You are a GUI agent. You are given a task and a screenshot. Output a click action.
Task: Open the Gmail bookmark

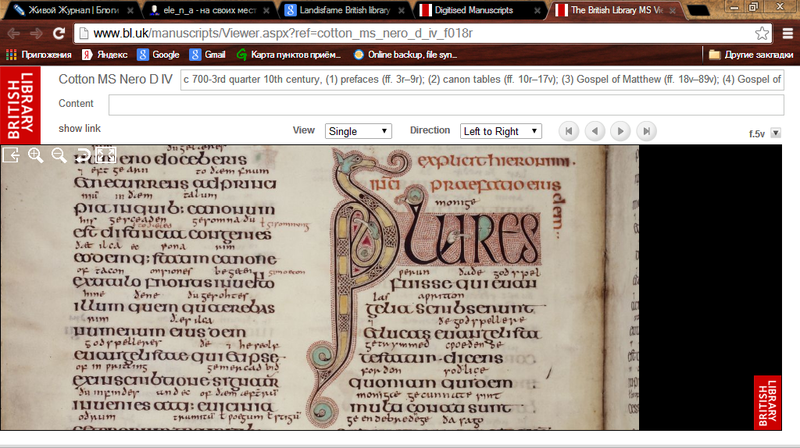(207, 55)
